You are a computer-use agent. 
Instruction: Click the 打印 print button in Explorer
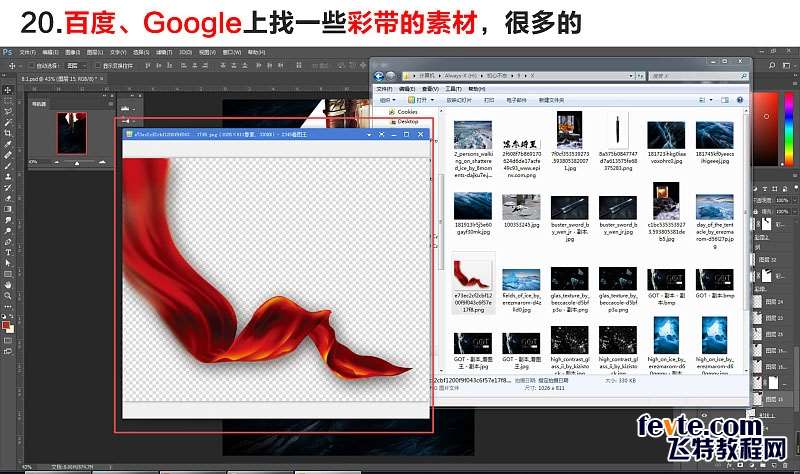(489, 100)
